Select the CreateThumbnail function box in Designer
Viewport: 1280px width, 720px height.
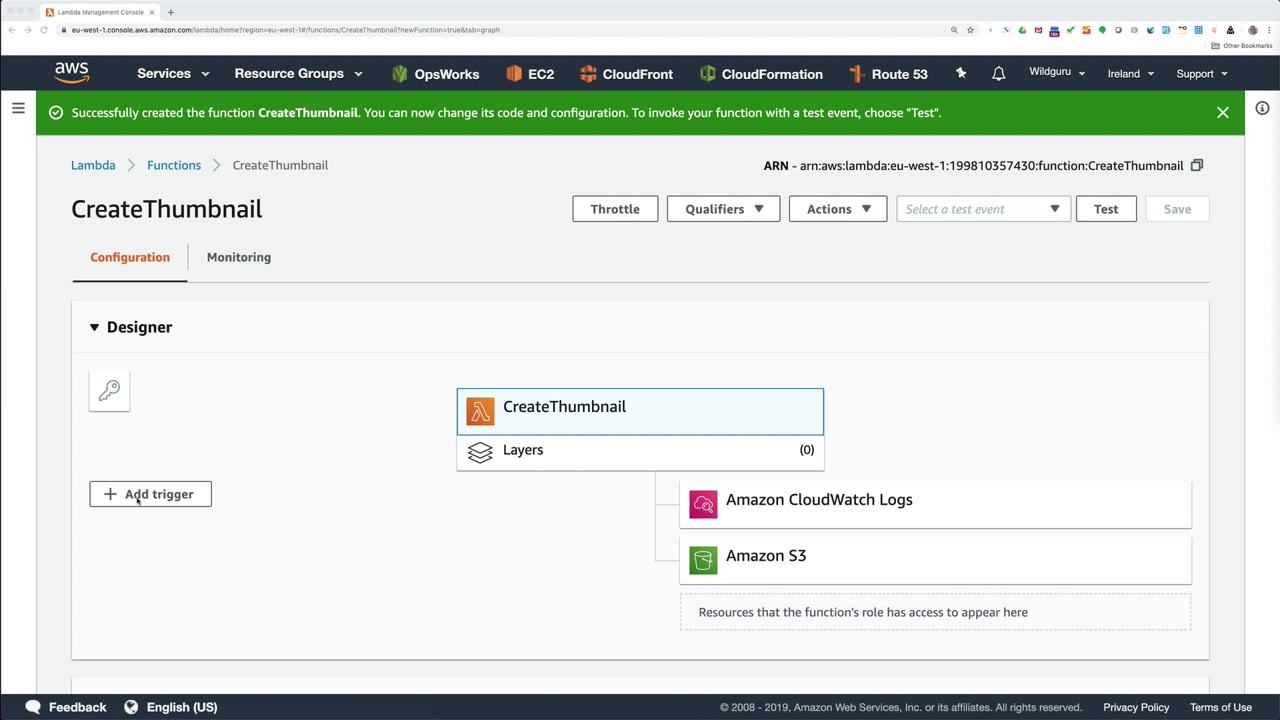(640, 411)
